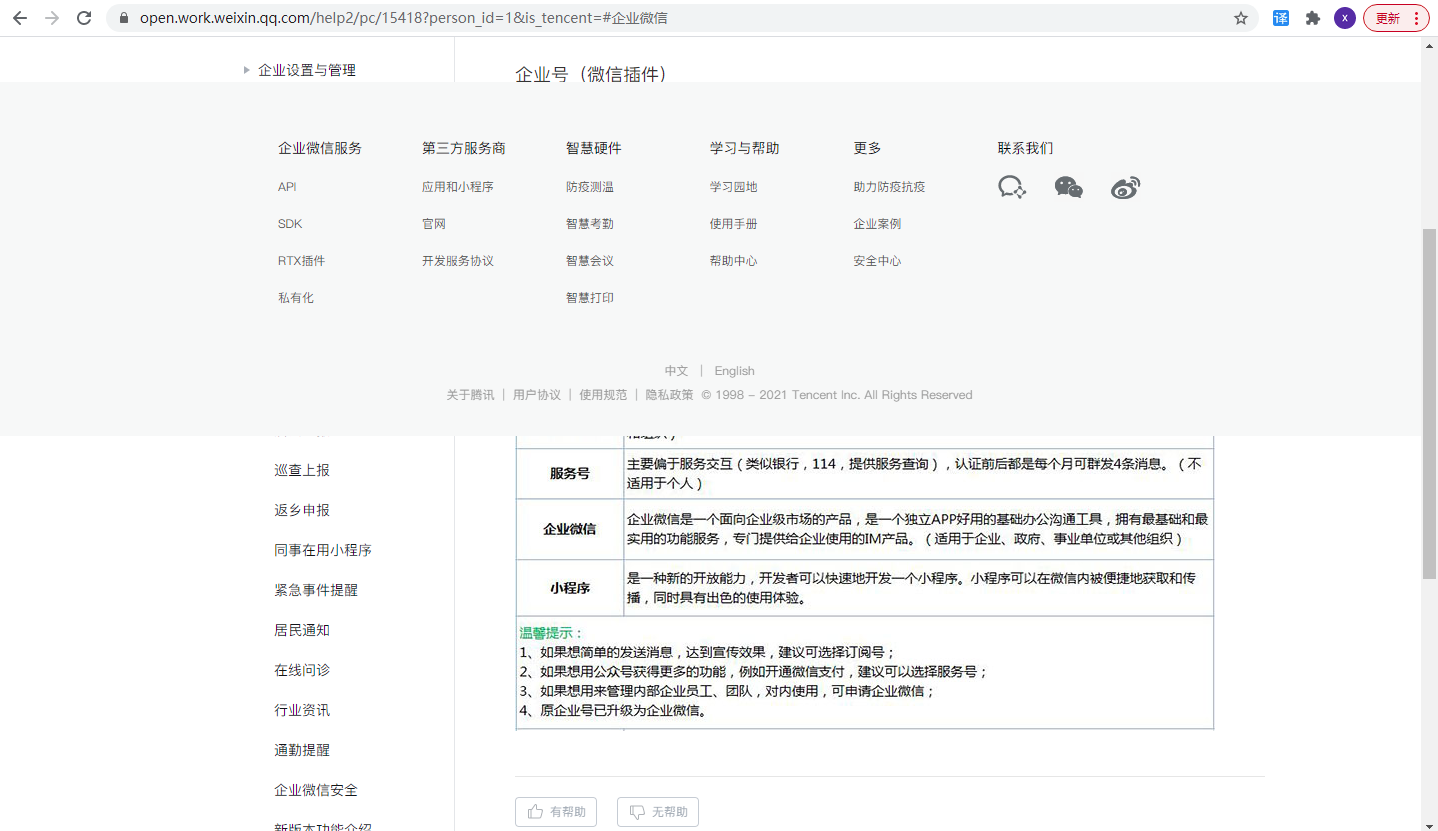Click the thumbs-up icon in 有帮助

coord(536,812)
